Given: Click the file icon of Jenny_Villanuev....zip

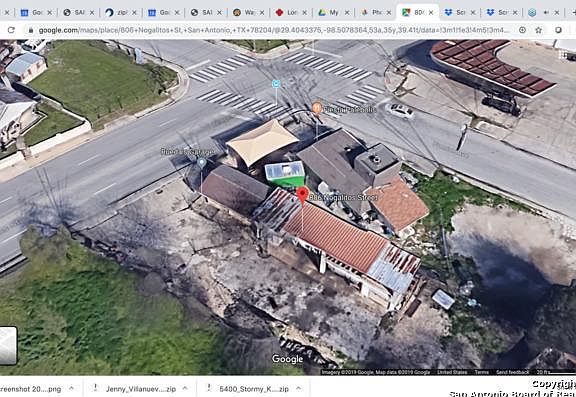Looking at the screenshot, I should [x=96, y=388].
